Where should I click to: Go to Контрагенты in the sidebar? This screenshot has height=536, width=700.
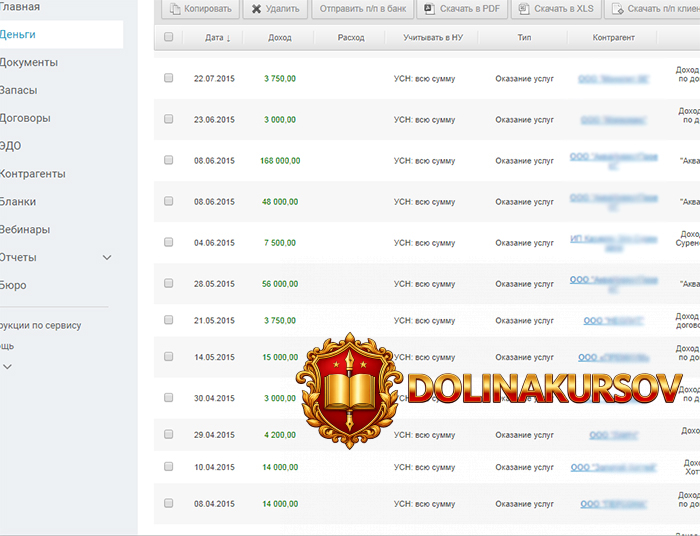point(33,174)
